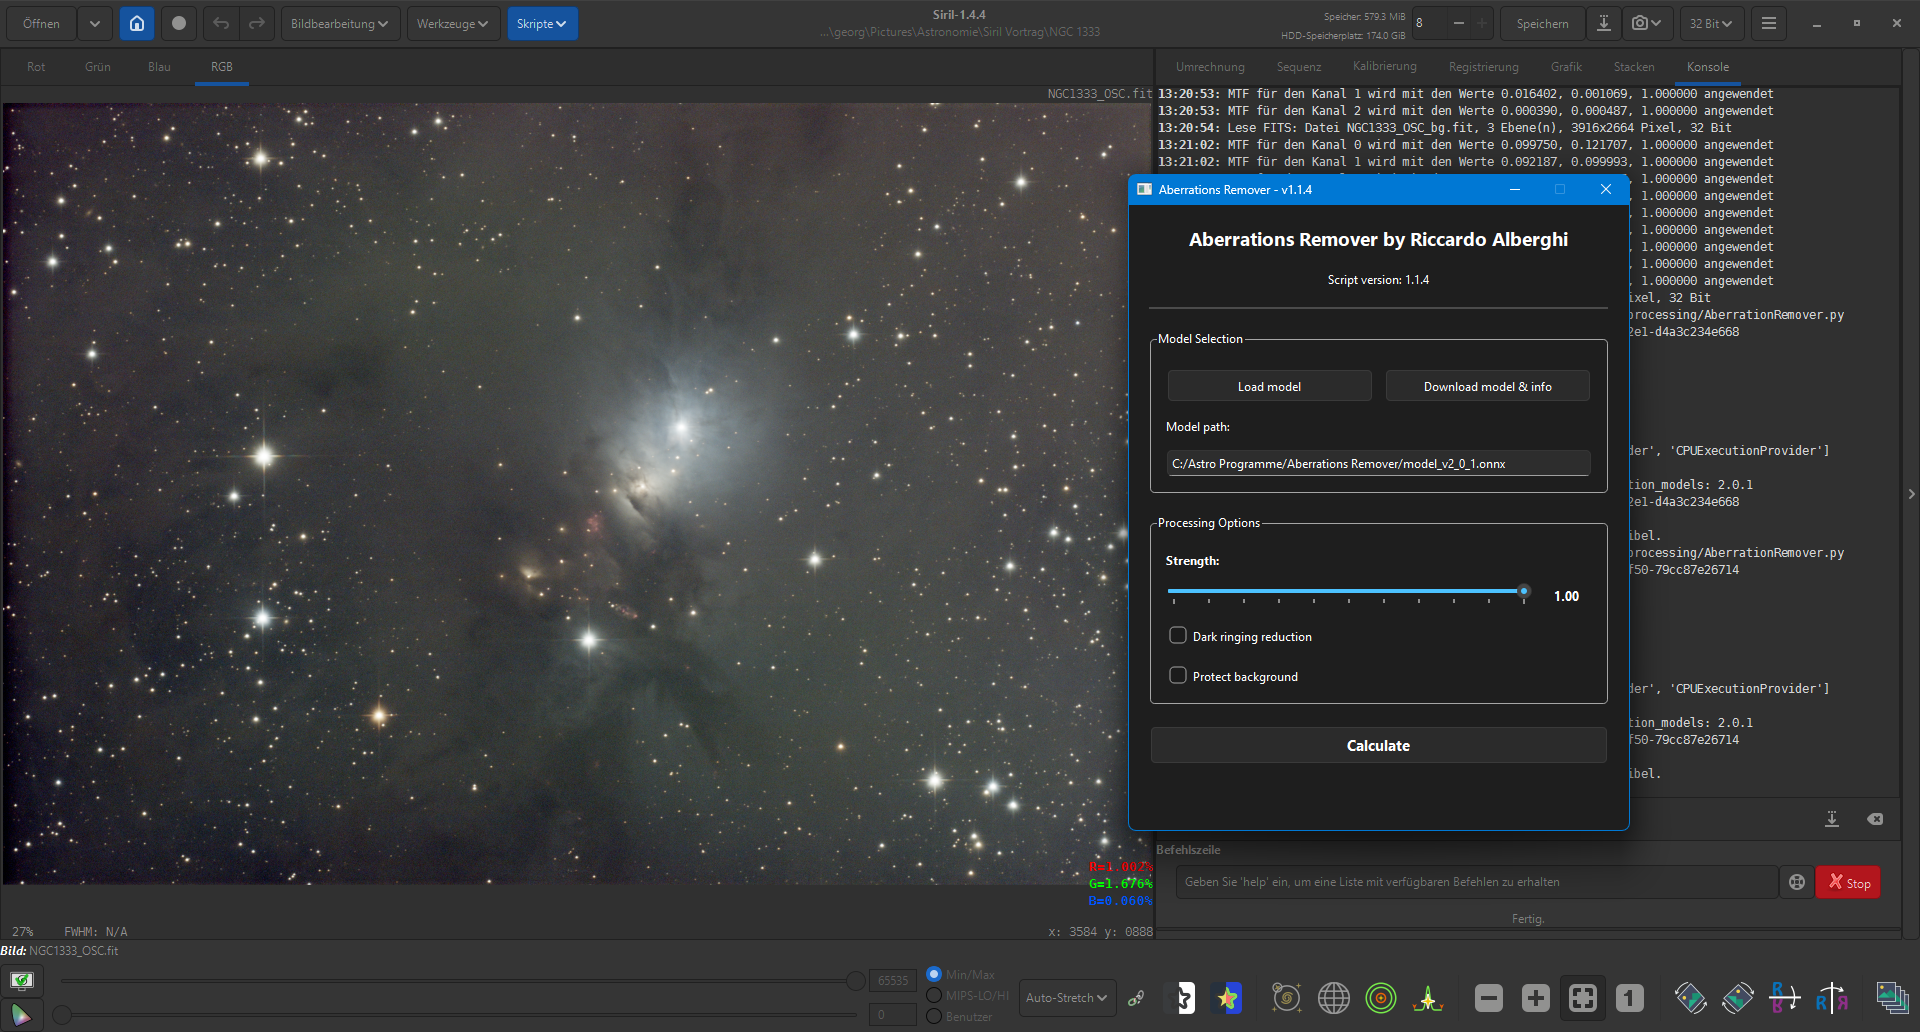Enable Dark ringing reduction checkbox
Screen dimensions: 1920x1032
tap(1178, 636)
